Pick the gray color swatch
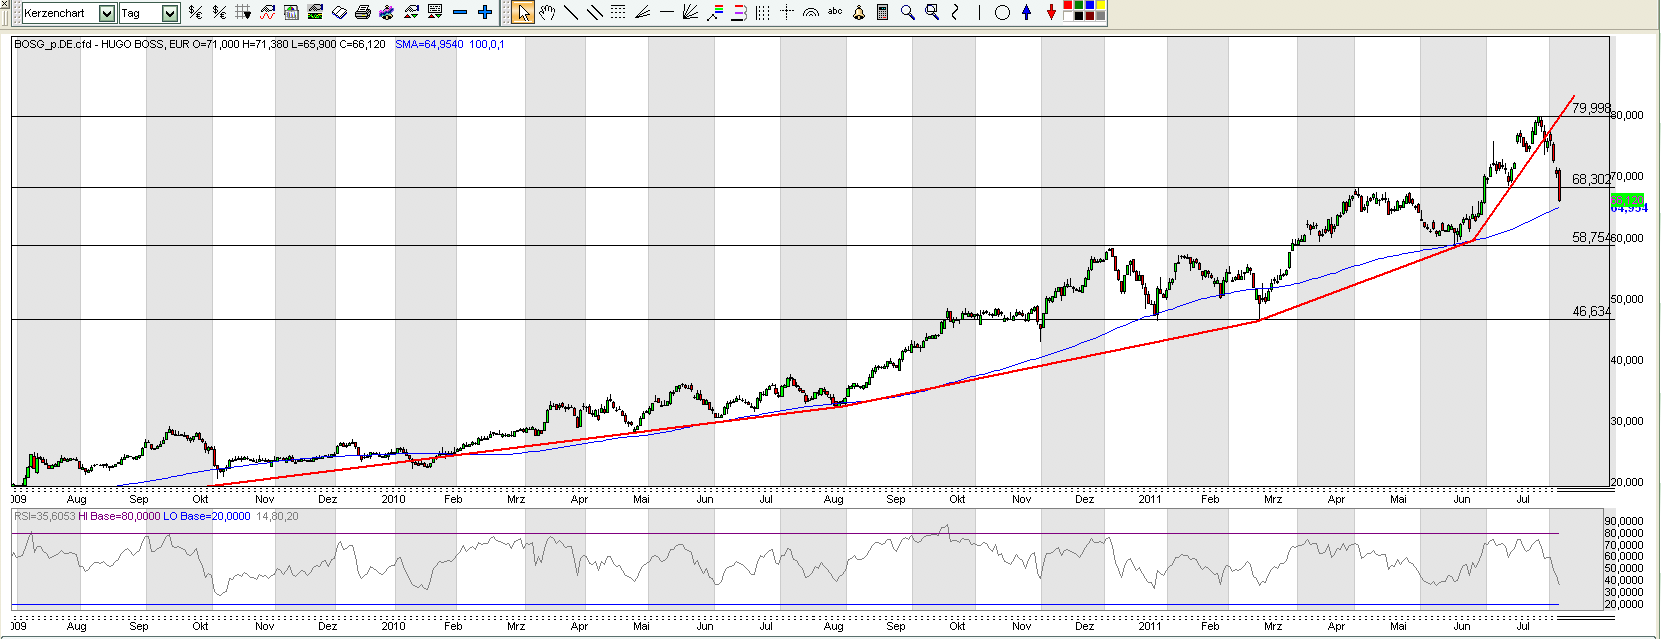This screenshot has height=639, width=1661. point(1101,16)
